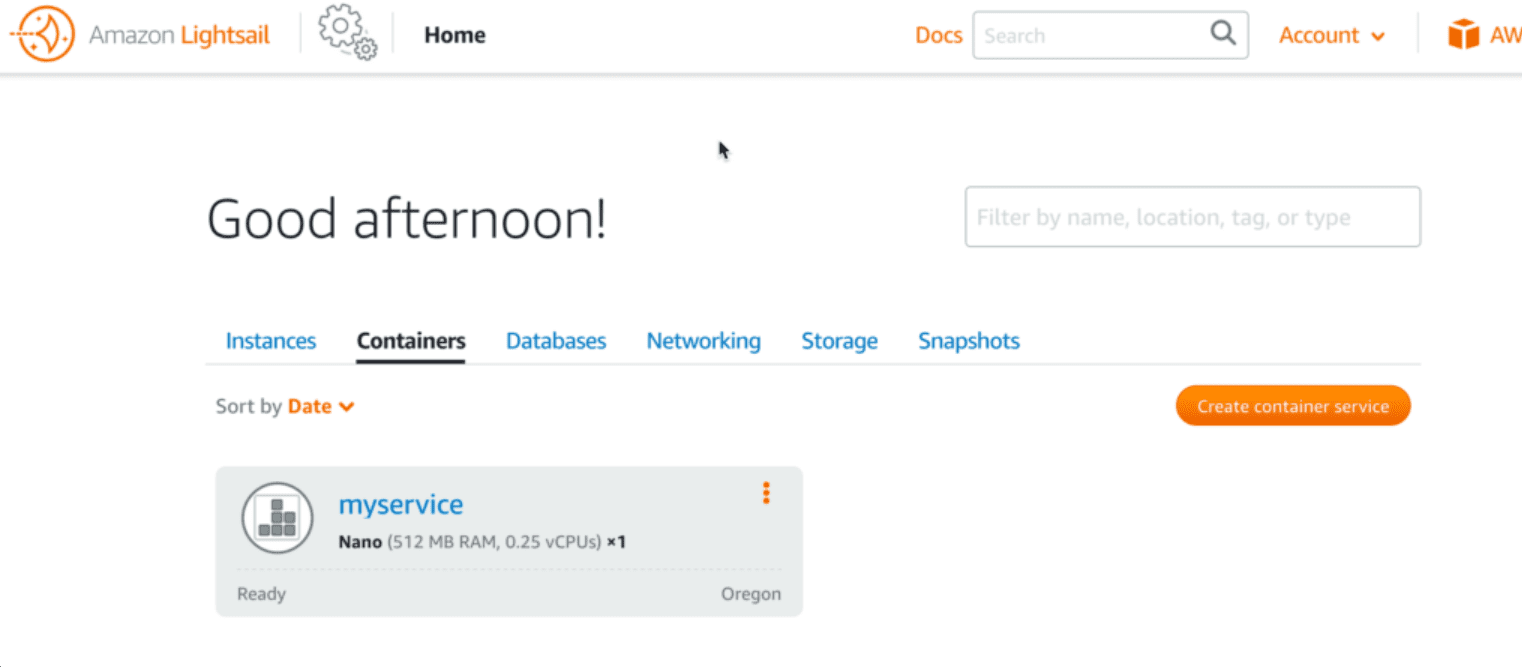Open the Sort by Date dropdown
1522x667 pixels.
pyautogui.click(x=321, y=407)
